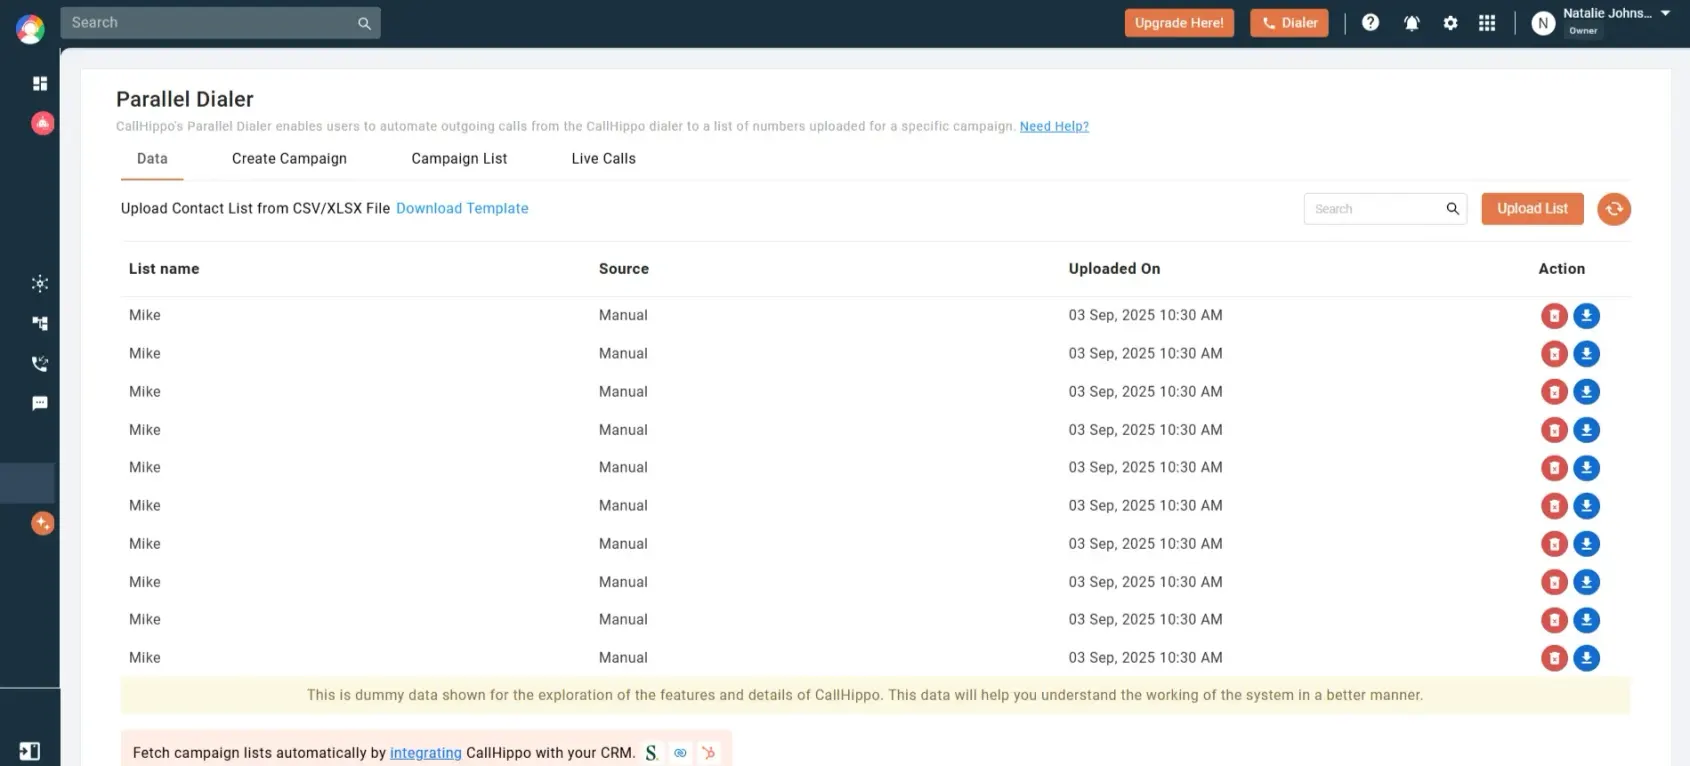This screenshot has height=766, width=1690.
Task: Click the HubSpot CRM icon
Action: point(708,753)
